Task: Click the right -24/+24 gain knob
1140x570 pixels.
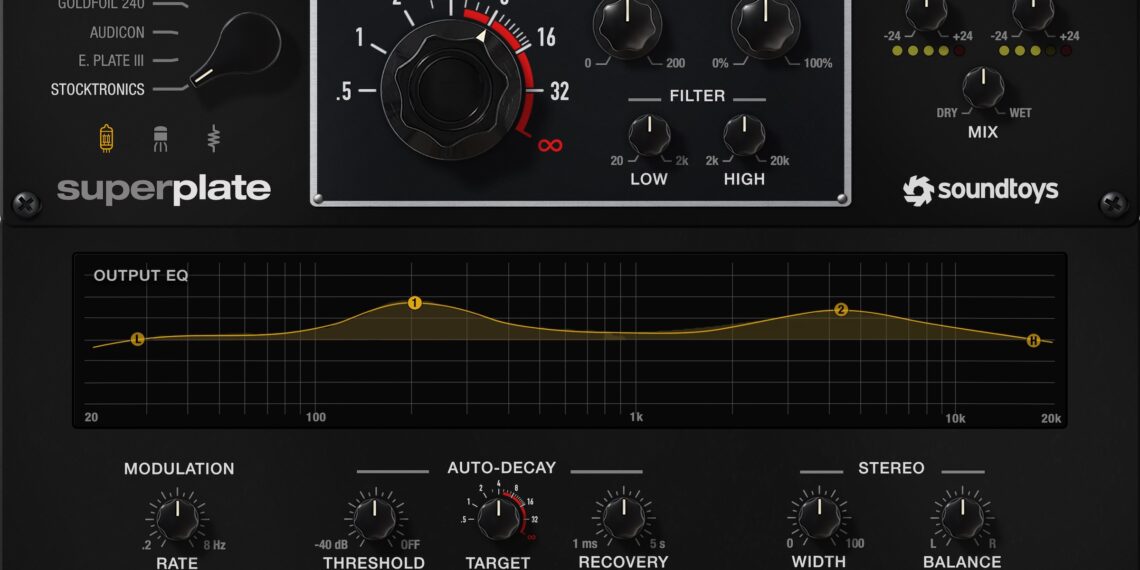Action: pos(1033,11)
